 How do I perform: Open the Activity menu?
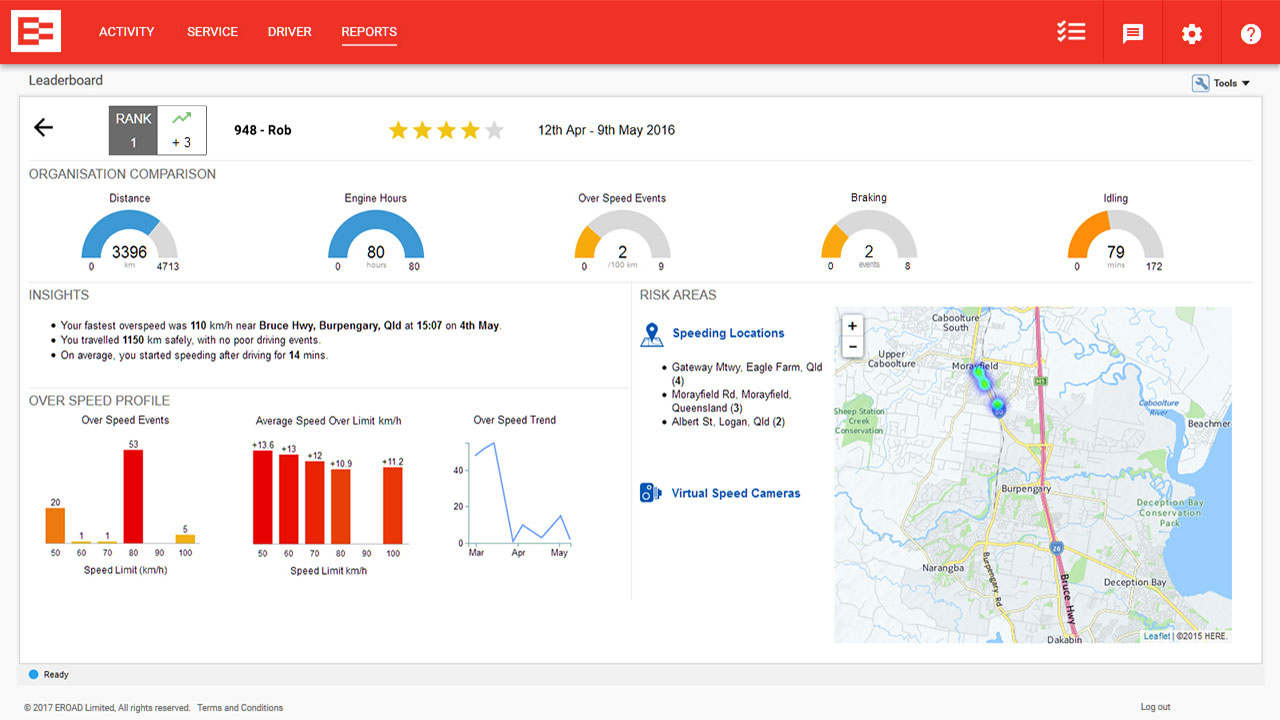tap(126, 32)
